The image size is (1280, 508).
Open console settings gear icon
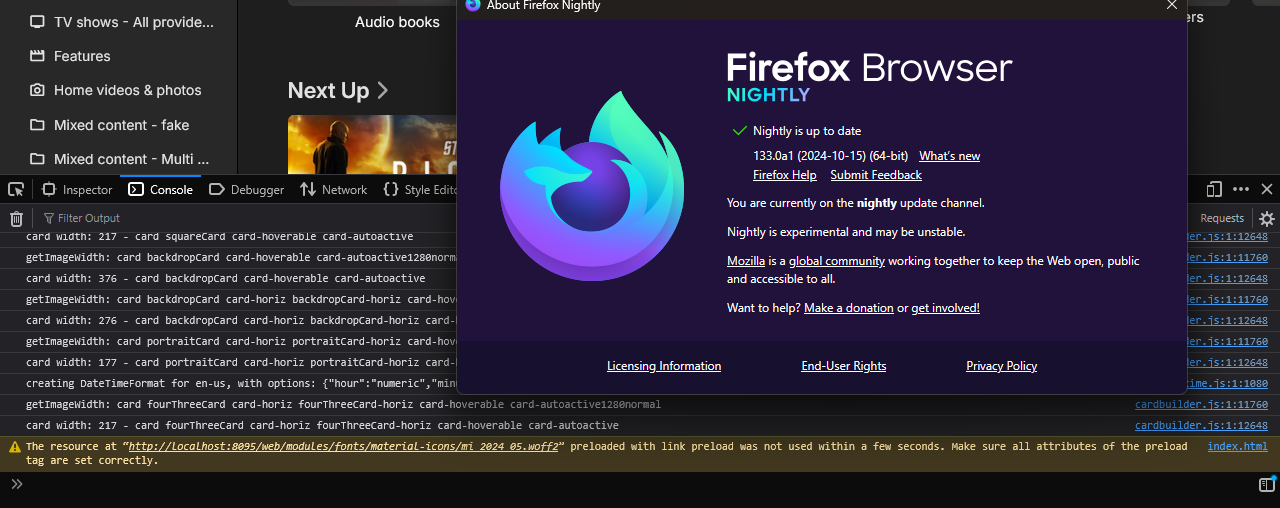(x=1267, y=218)
